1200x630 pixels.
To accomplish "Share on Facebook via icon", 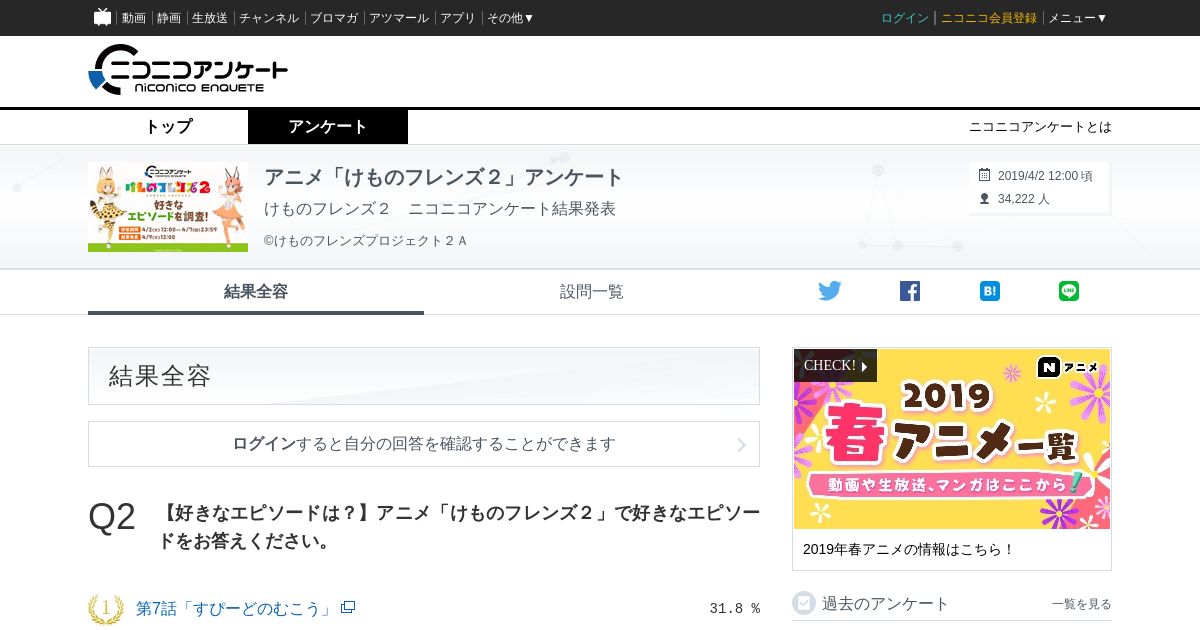I will (910, 291).
